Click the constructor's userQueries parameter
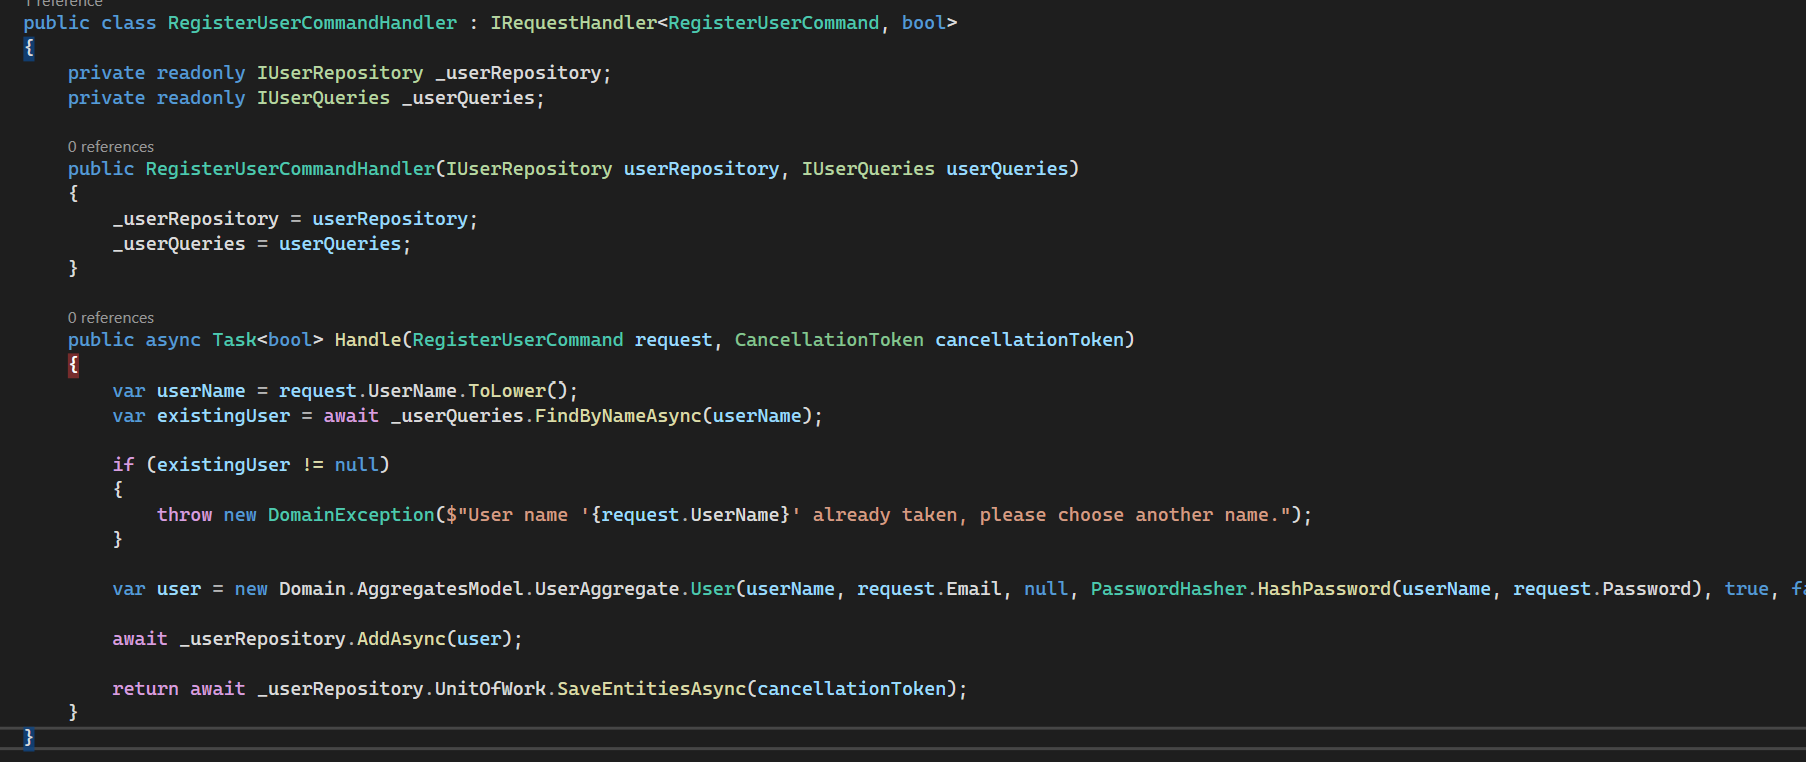Viewport: 1806px width, 762px height. pos(1007,169)
